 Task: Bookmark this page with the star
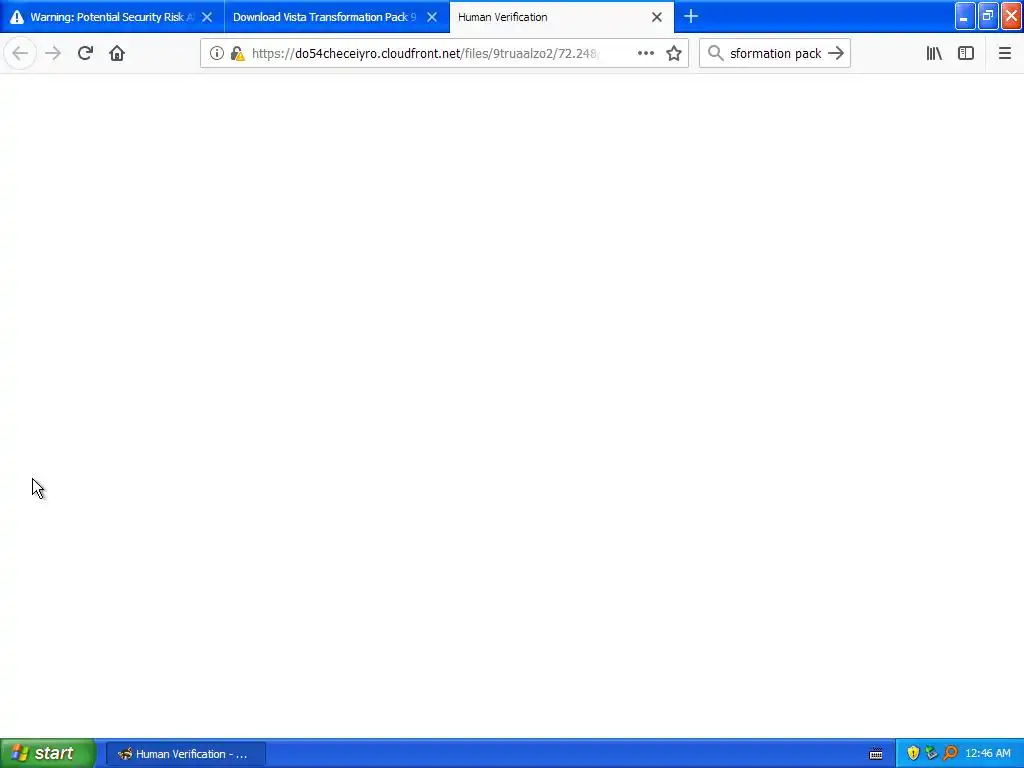click(x=674, y=53)
